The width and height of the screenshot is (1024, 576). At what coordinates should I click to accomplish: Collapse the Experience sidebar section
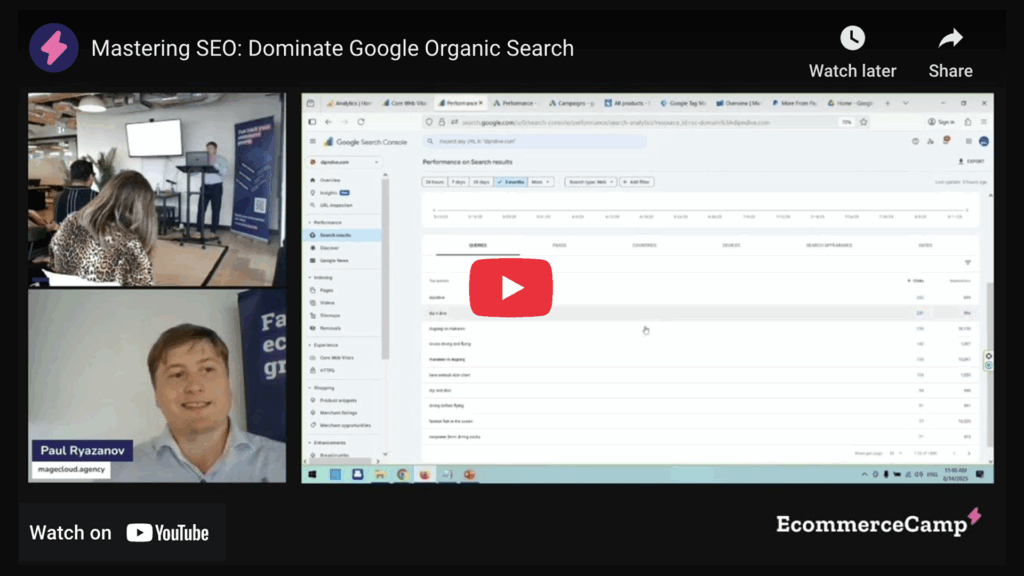tap(323, 345)
